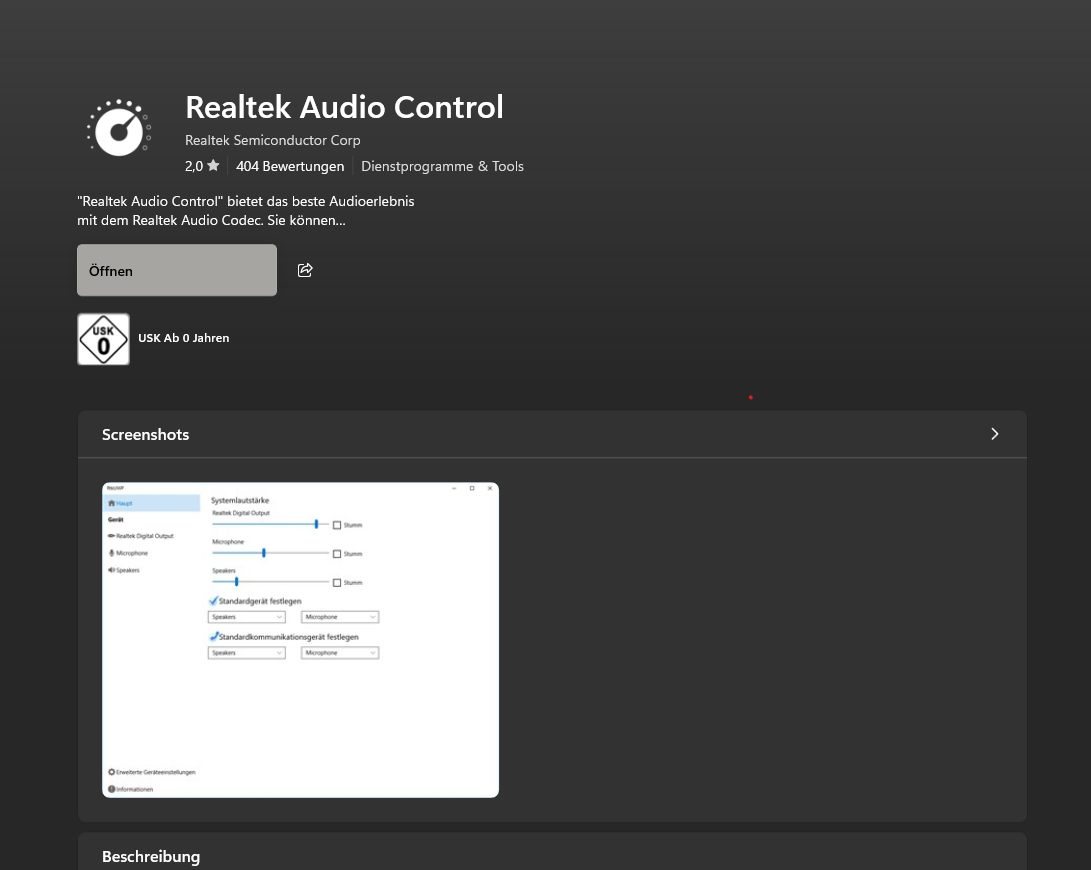Tick the Stumm checkbox for Realtek Digital Output
The height and width of the screenshot is (870, 1091).
pos(337,524)
